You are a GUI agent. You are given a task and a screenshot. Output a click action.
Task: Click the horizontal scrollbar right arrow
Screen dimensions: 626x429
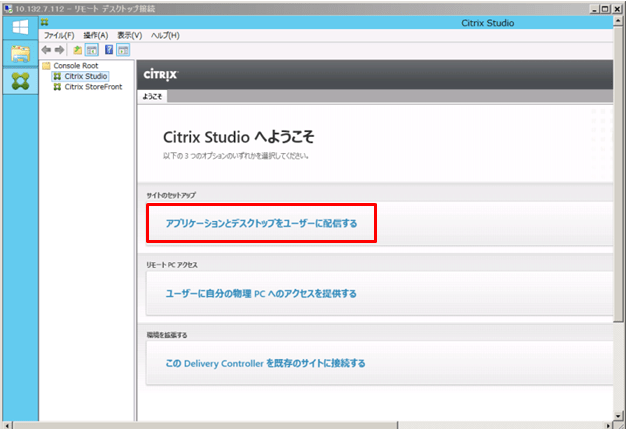point(608,425)
